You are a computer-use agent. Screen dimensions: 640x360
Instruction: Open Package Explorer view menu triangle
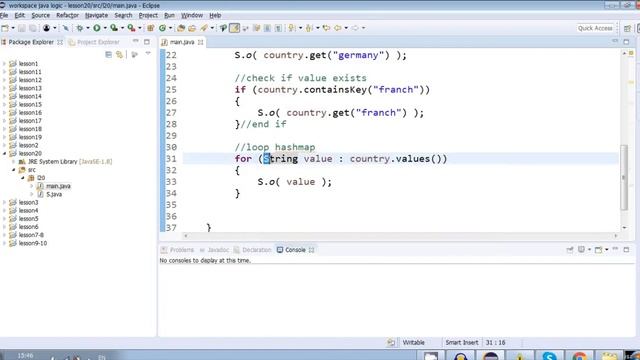(148, 53)
